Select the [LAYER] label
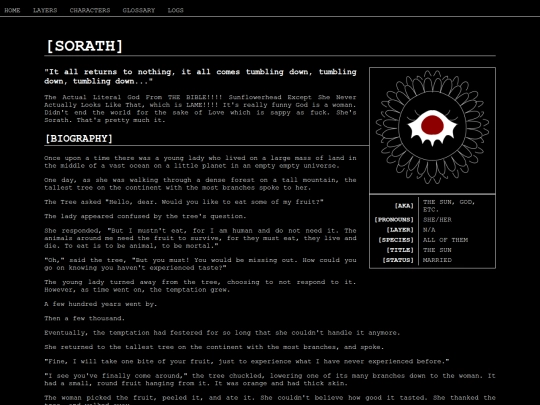Screen dimensions: 540x405 [400, 230]
